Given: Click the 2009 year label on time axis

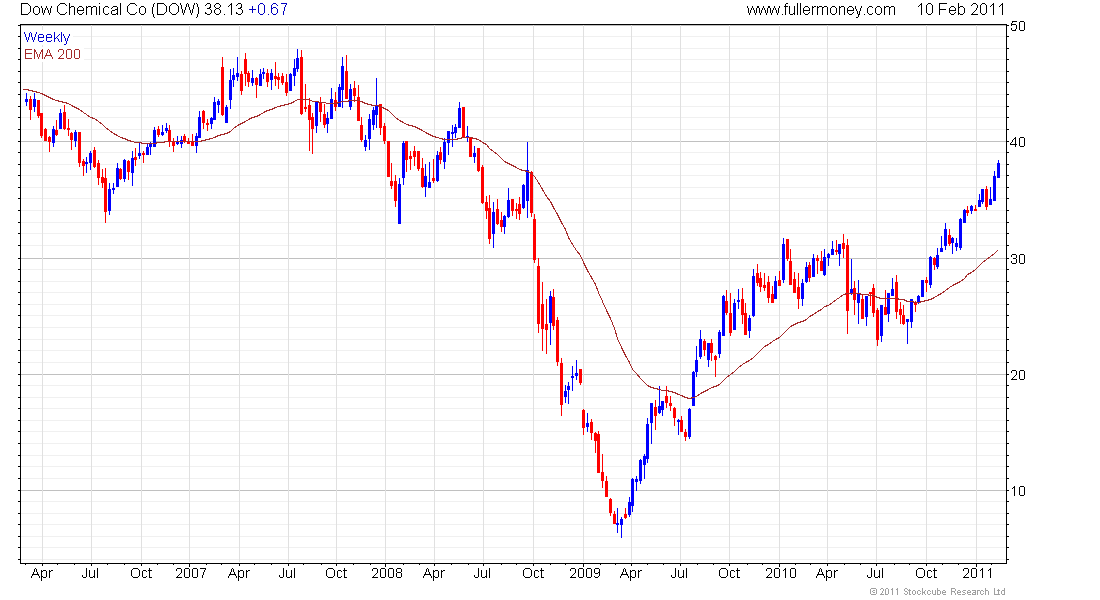Looking at the screenshot, I should (585, 573).
